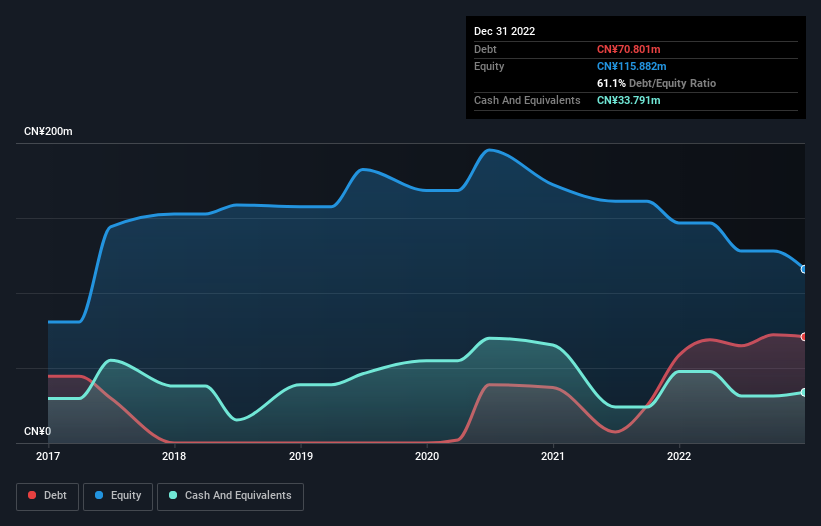Click the CN¥200m y-axis label
821x526 pixels.
click(48, 131)
